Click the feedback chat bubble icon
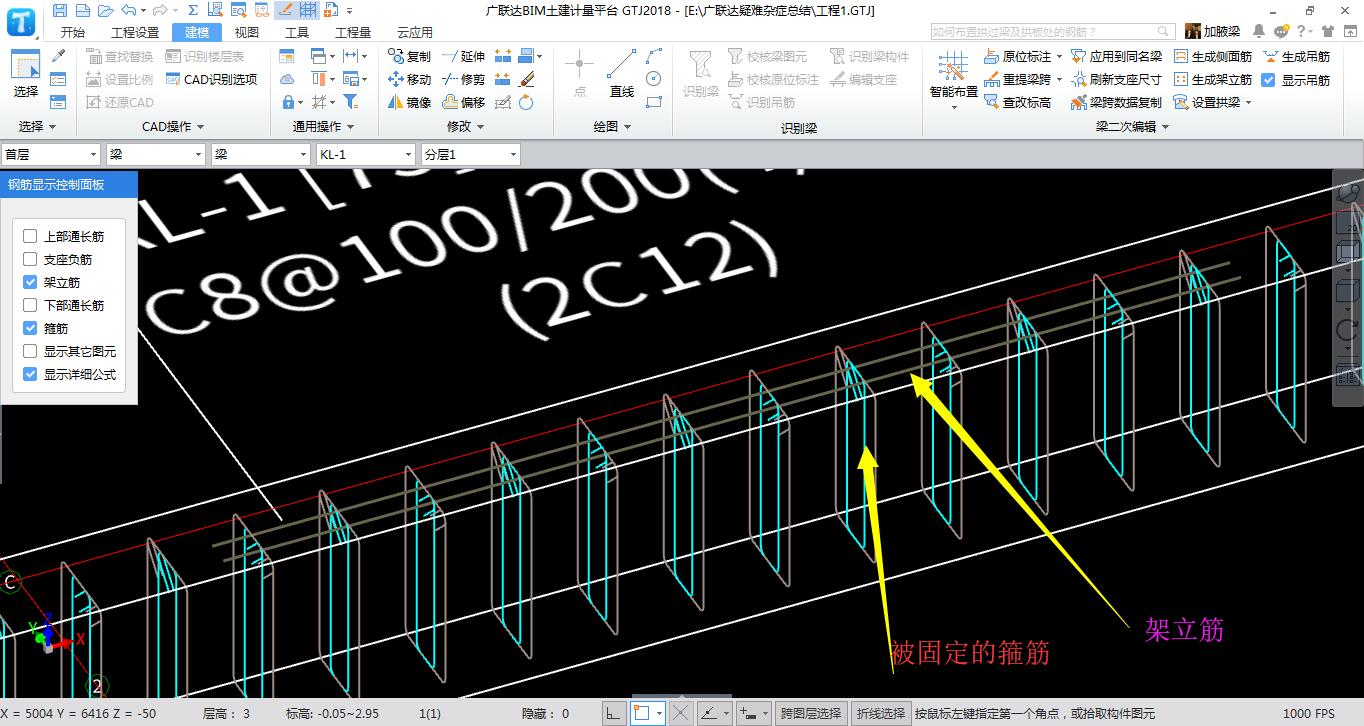The width and height of the screenshot is (1364, 726). click(1281, 32)
